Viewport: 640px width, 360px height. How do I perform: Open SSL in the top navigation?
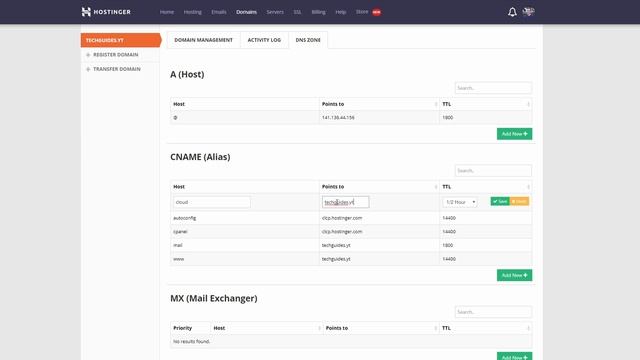pos(297,12)
